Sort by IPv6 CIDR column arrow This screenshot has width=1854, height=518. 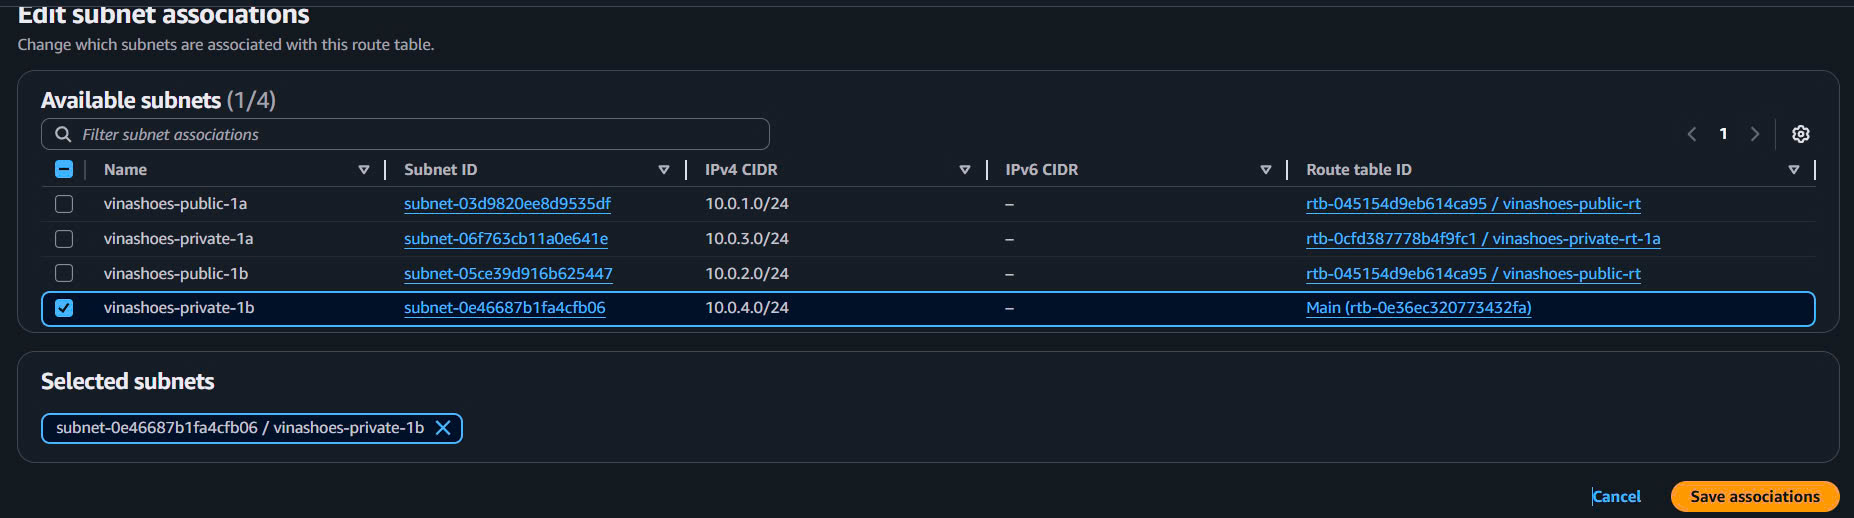[x=1266, y=170]
